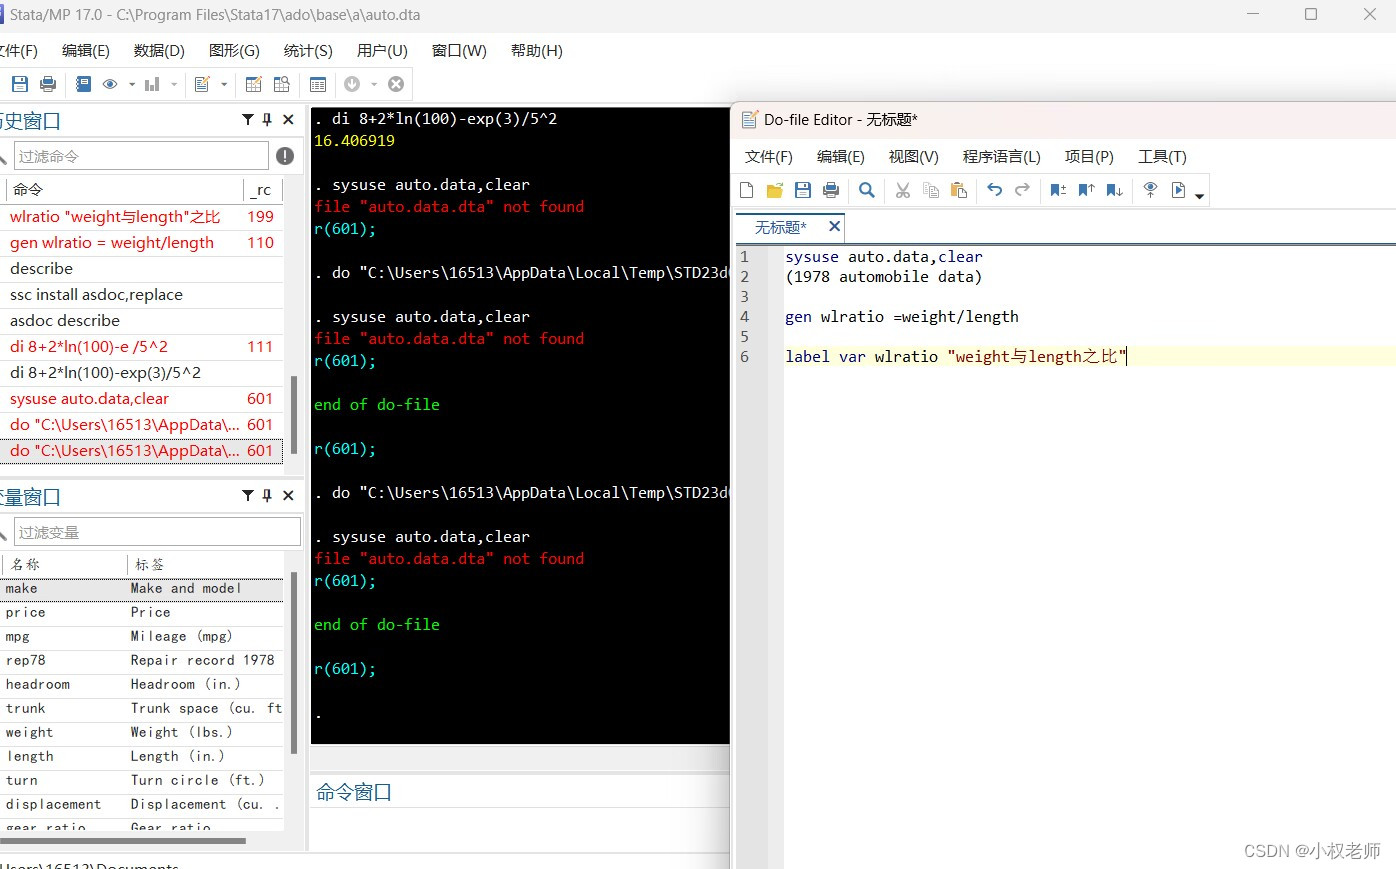This screenshot has height=869, width=1396.
Task: Open the Do-file Editor icon in main toolbar
Action: coord(202,84)
